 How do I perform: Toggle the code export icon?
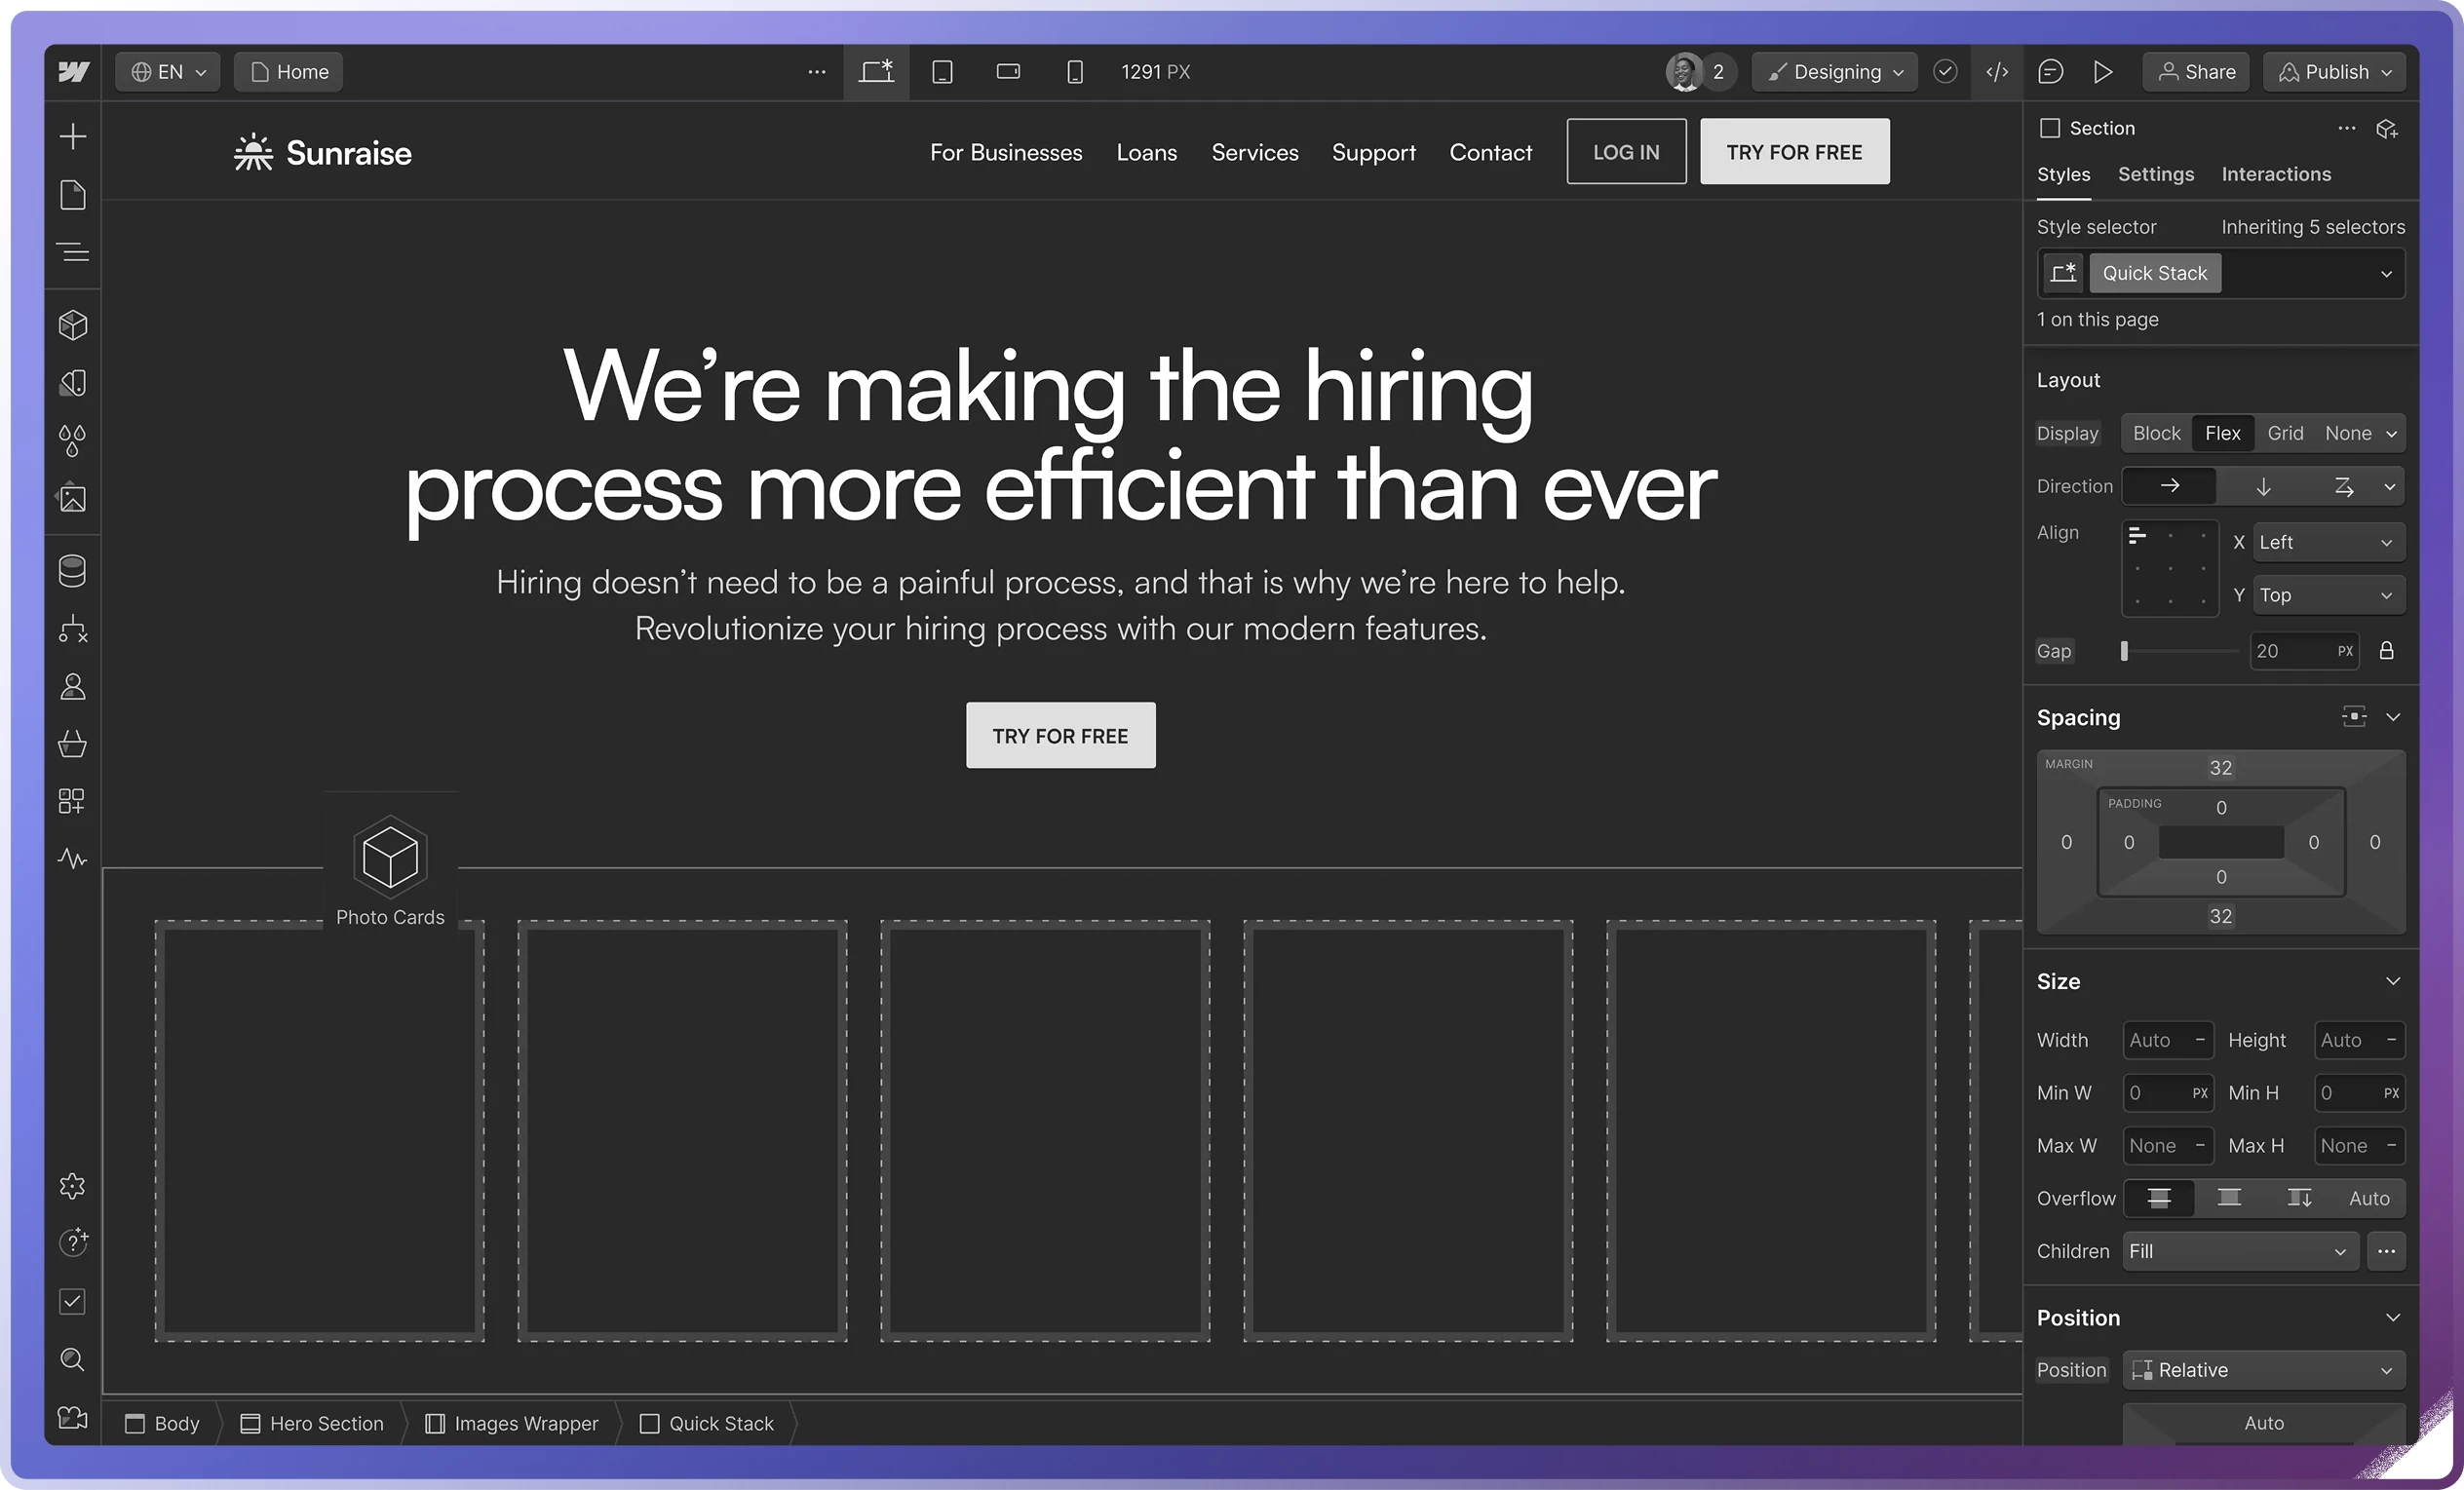(x=1997, y=72)
